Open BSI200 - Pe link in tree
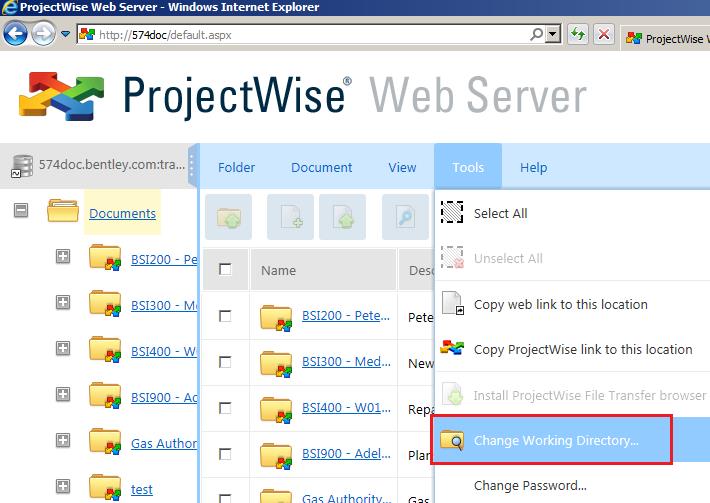 [x=164, y=260]
